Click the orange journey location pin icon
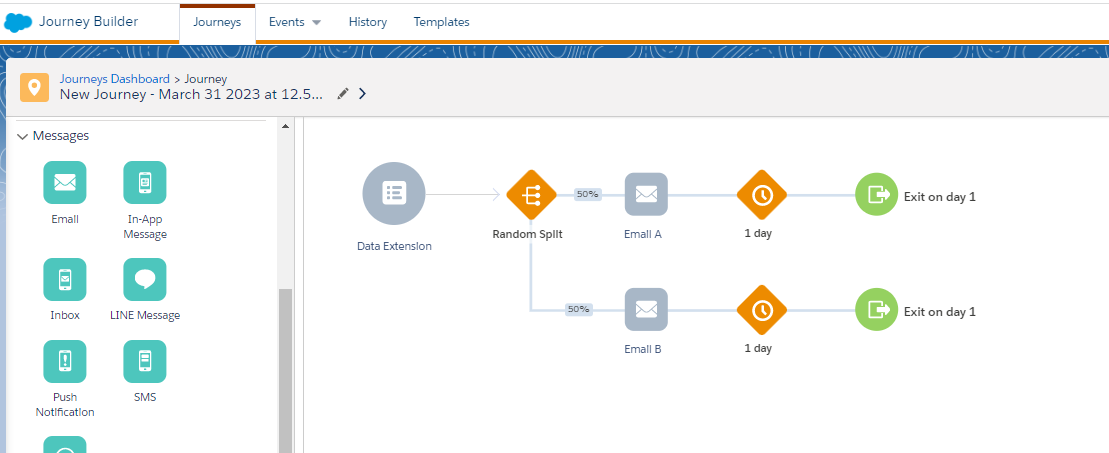Screen dimensions: 1109x453 click(34, 87)
